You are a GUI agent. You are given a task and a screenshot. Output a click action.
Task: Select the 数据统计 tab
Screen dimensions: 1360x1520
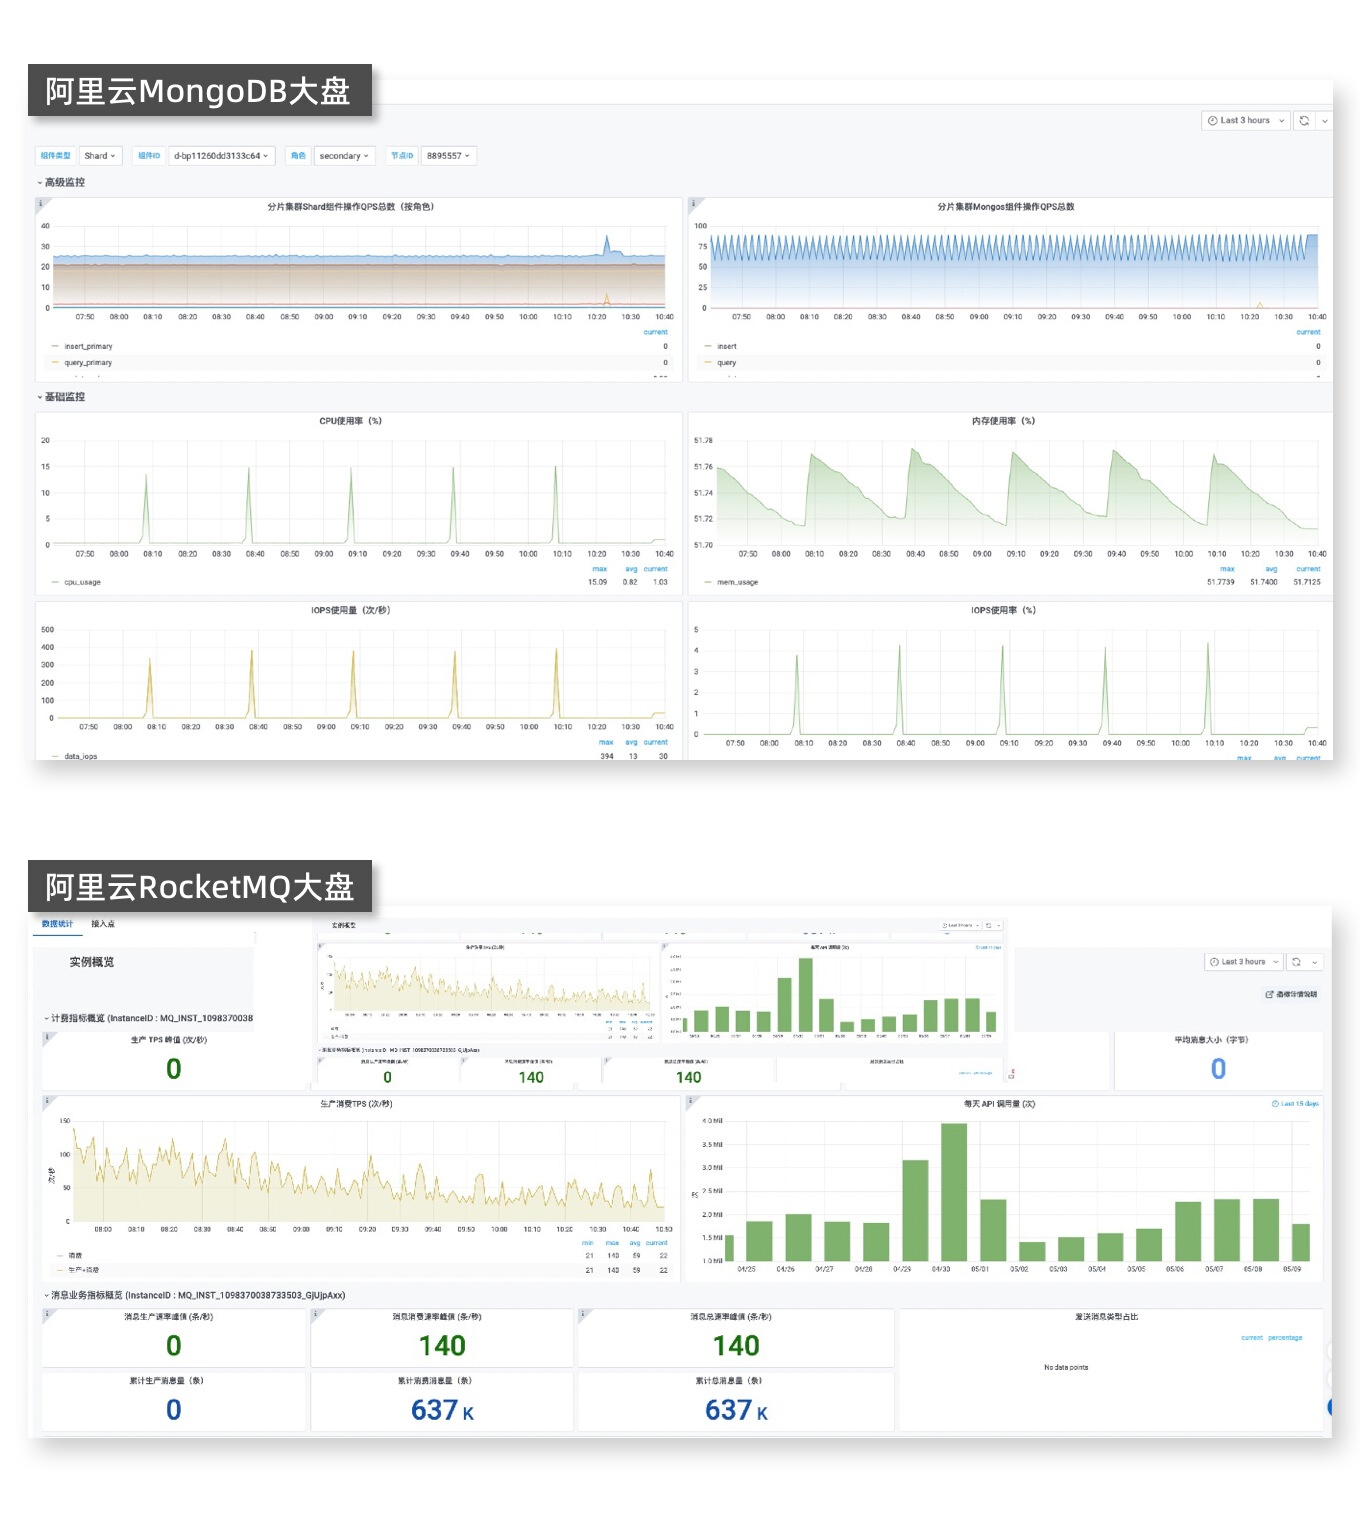(x=57, y=924)
